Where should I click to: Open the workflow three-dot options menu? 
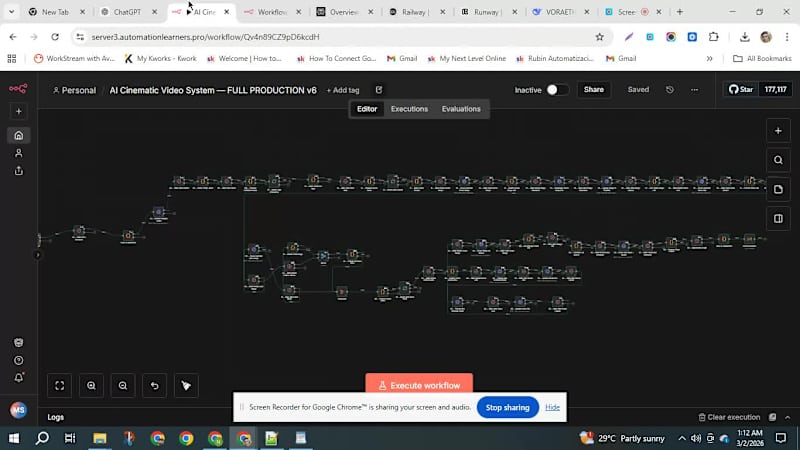[x=694, y=90]
